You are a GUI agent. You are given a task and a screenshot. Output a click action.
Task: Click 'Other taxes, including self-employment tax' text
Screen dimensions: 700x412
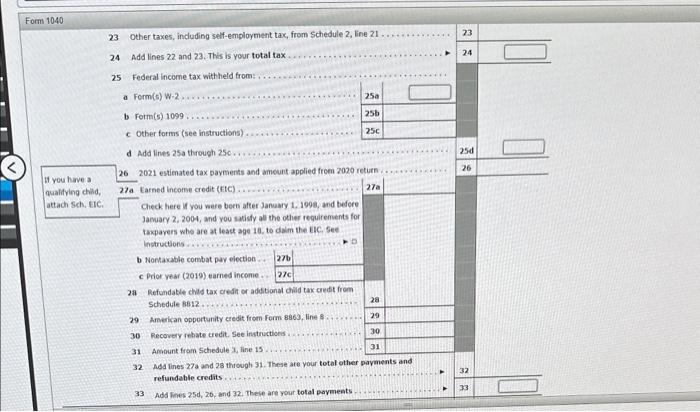pyautogui.click(x=254, y=35)
